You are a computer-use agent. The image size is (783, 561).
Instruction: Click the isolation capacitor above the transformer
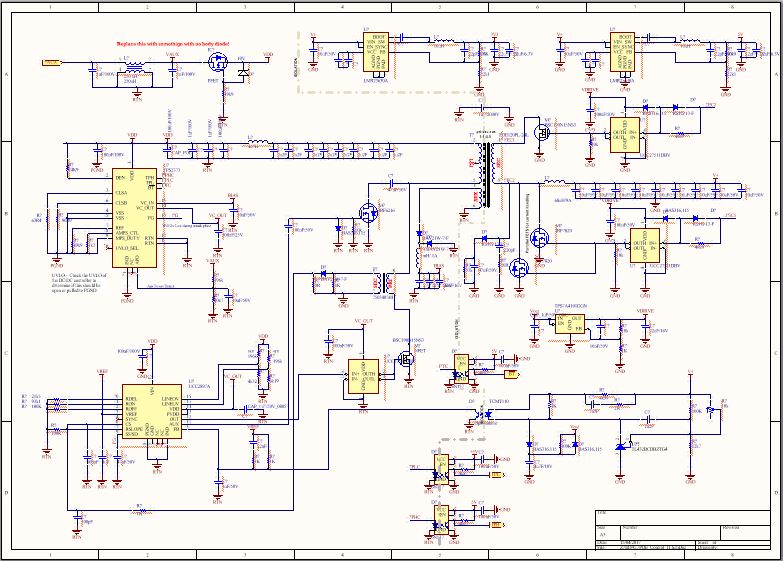(481, 108)
